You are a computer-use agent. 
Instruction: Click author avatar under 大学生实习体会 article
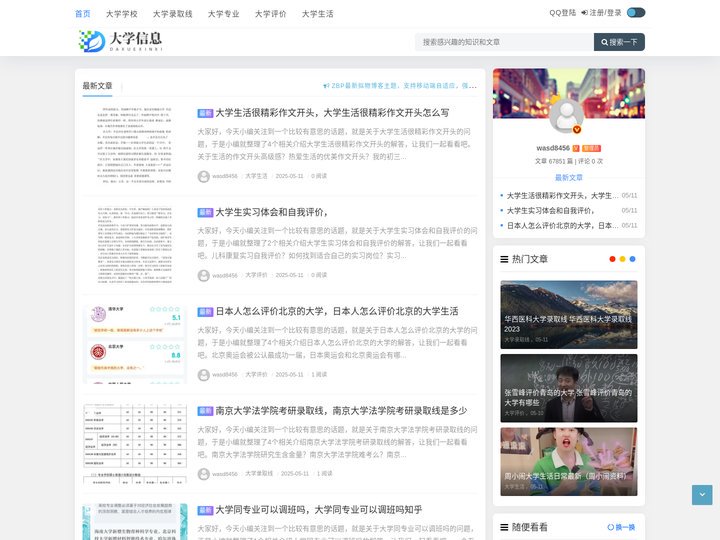pos(203,276)
